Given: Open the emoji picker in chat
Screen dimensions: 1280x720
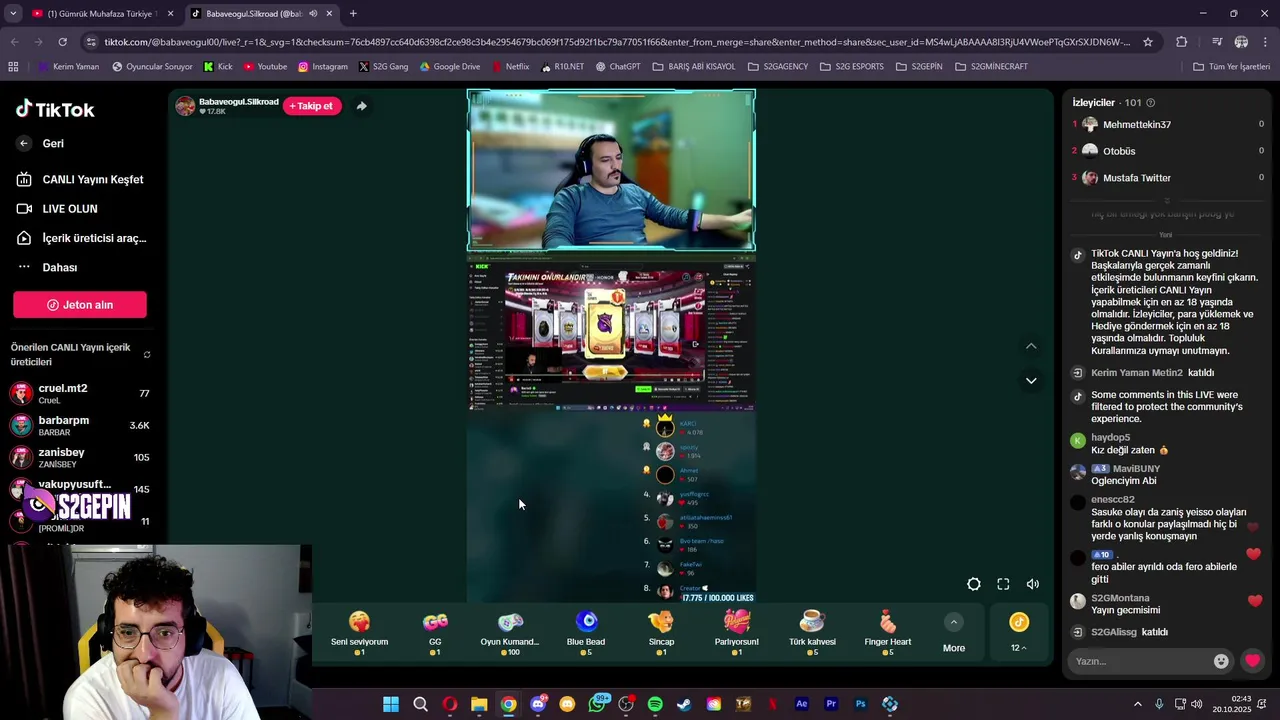Looking at the screenshot, I should click(x=1221, y=661).
